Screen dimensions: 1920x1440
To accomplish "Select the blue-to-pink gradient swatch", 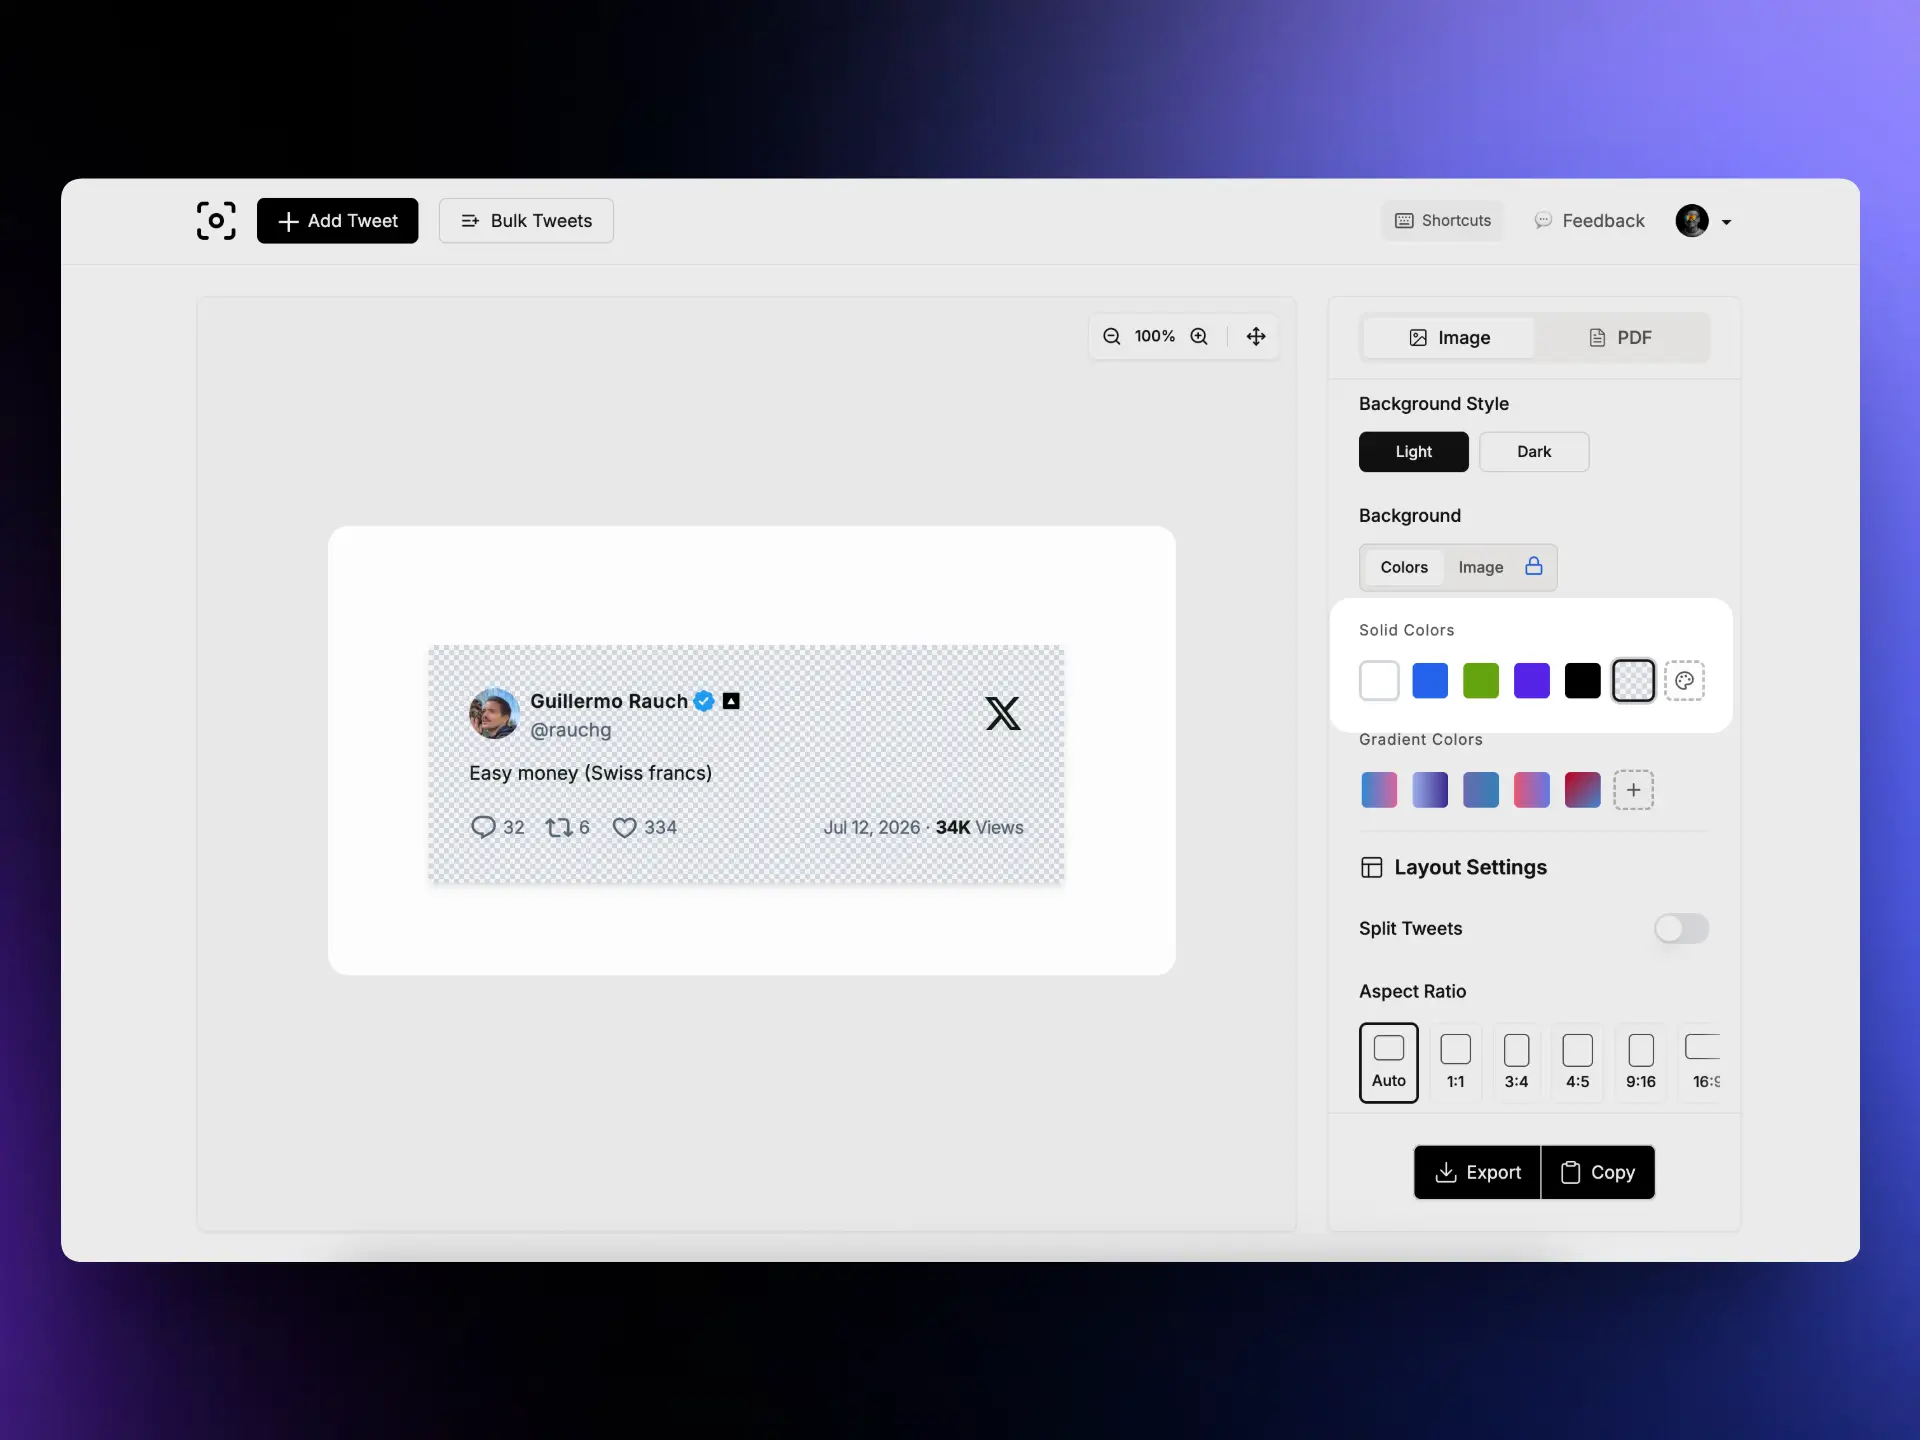I will click(1379, 790).
